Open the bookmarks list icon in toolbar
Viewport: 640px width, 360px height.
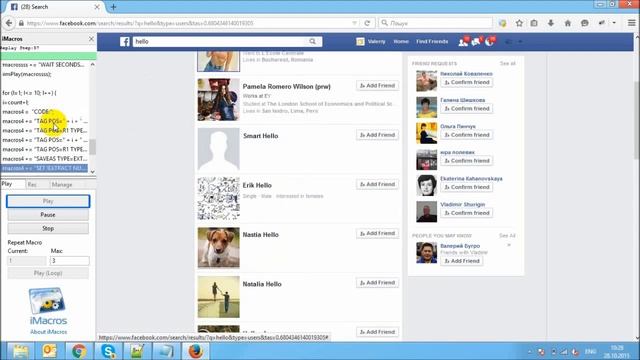click(534, 23)
